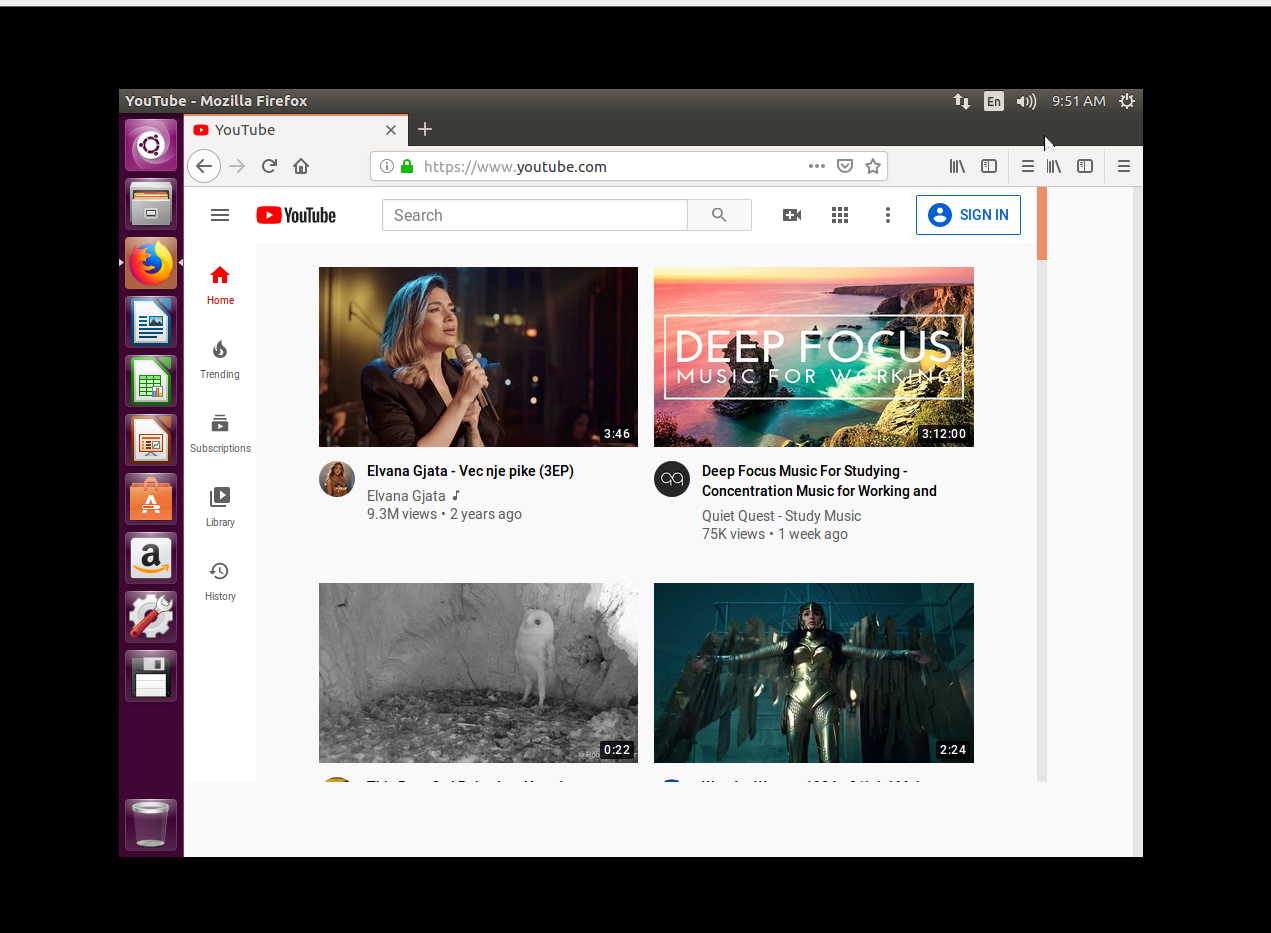Click "75K views • 1 week ago" text

(x=775, y=534)
